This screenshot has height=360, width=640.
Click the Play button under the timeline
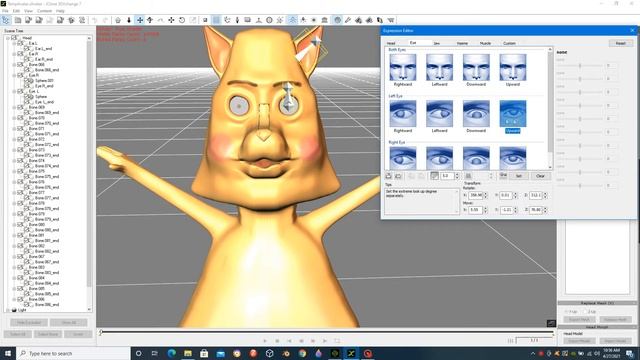coord(265,341)
